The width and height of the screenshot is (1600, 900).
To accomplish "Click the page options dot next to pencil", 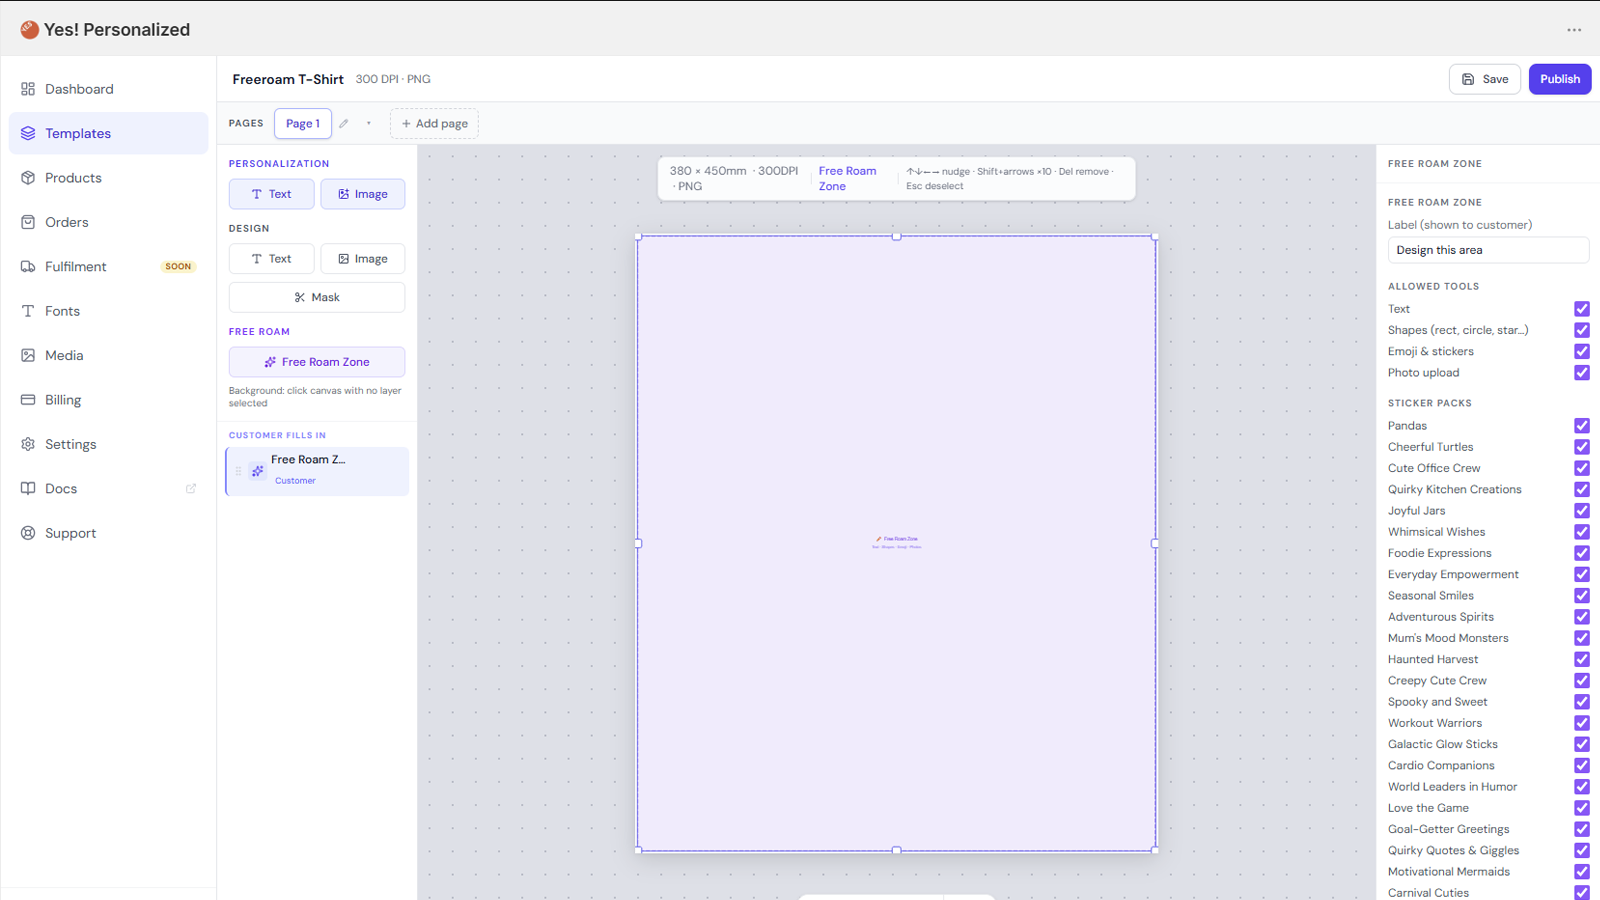I will click(x=369, y=124).
